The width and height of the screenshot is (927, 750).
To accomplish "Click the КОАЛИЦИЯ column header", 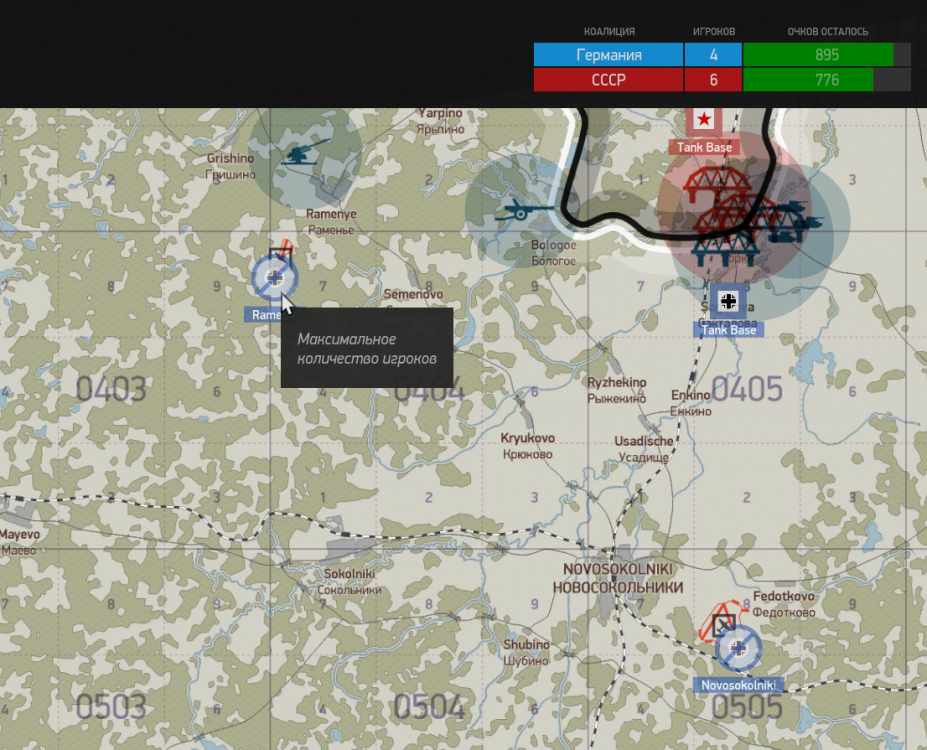I will click(x=609, y=31).
